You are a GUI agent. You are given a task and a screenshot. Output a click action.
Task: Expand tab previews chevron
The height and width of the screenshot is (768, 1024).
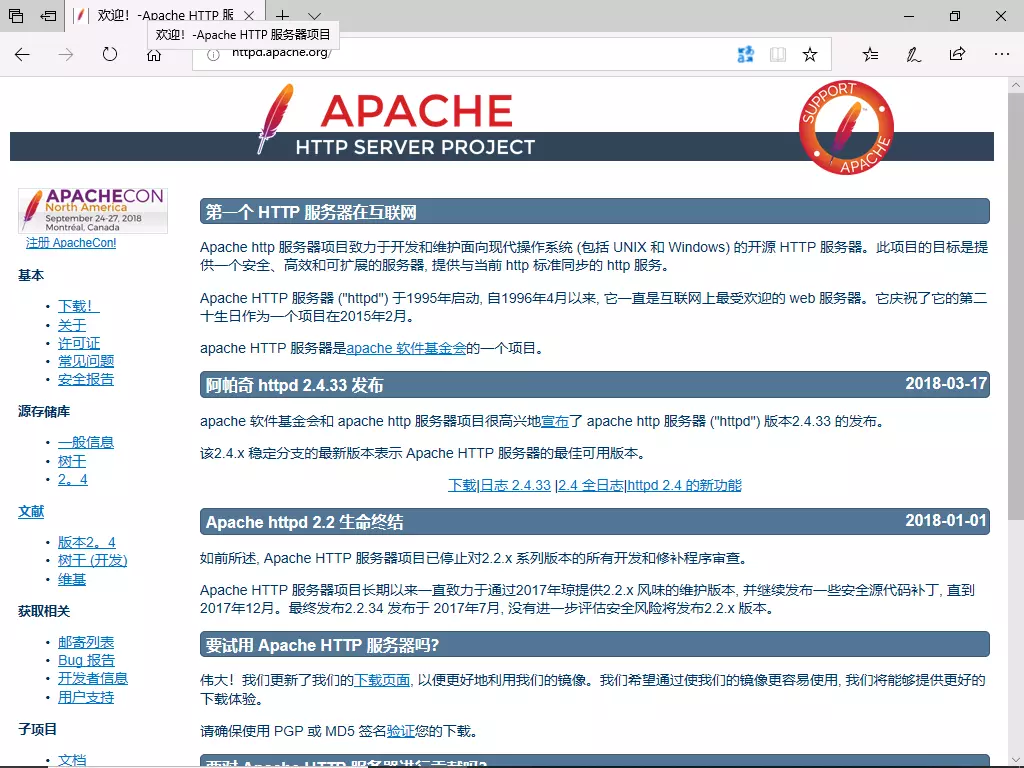(x=314, y=16)
